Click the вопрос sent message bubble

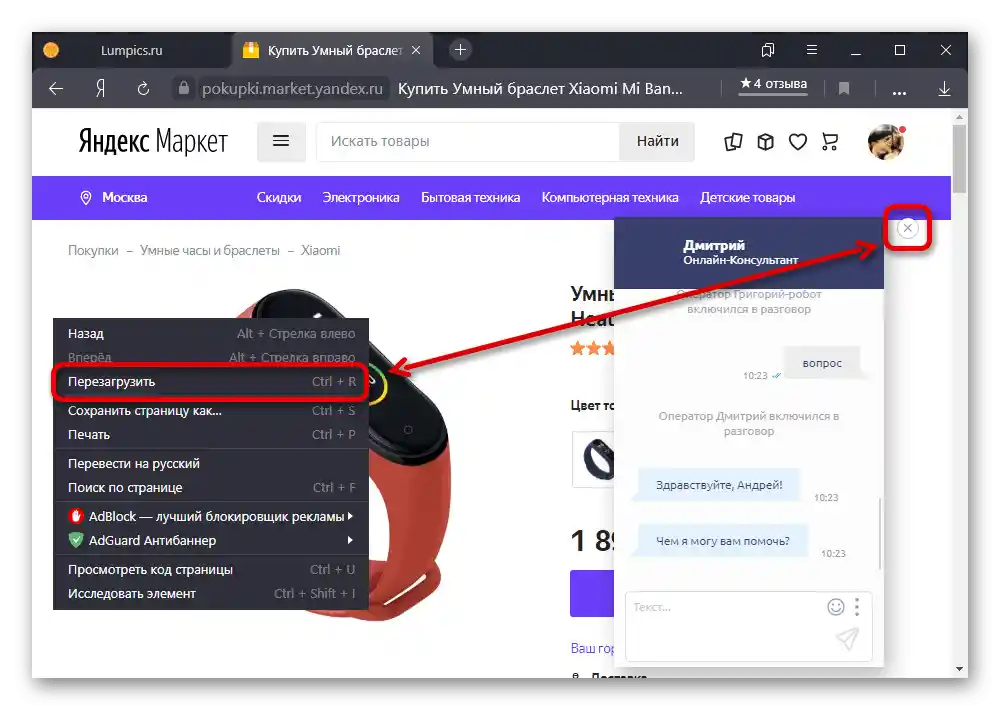coord(822,363)
